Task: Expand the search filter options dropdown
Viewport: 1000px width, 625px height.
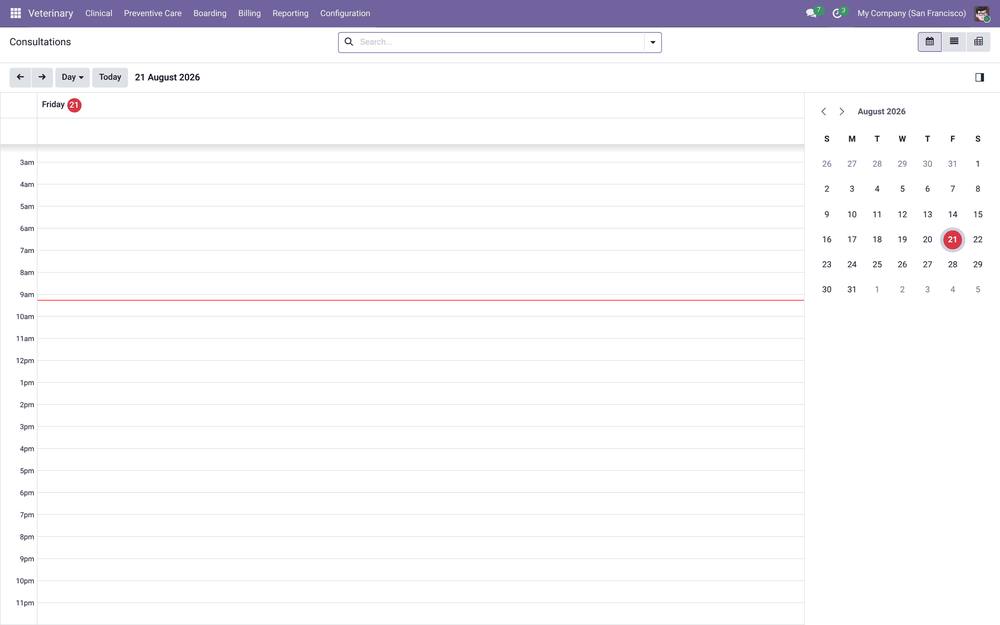Action: 652,42
